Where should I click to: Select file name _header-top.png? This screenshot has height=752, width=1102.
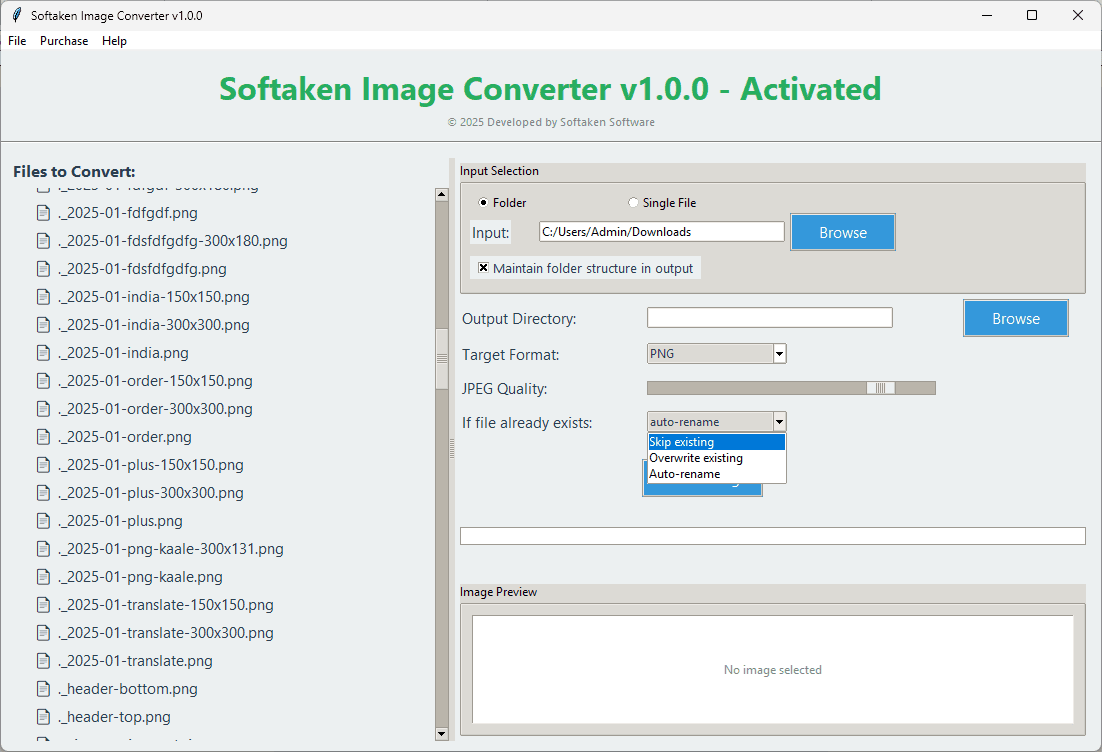click(x=115, y=717)
